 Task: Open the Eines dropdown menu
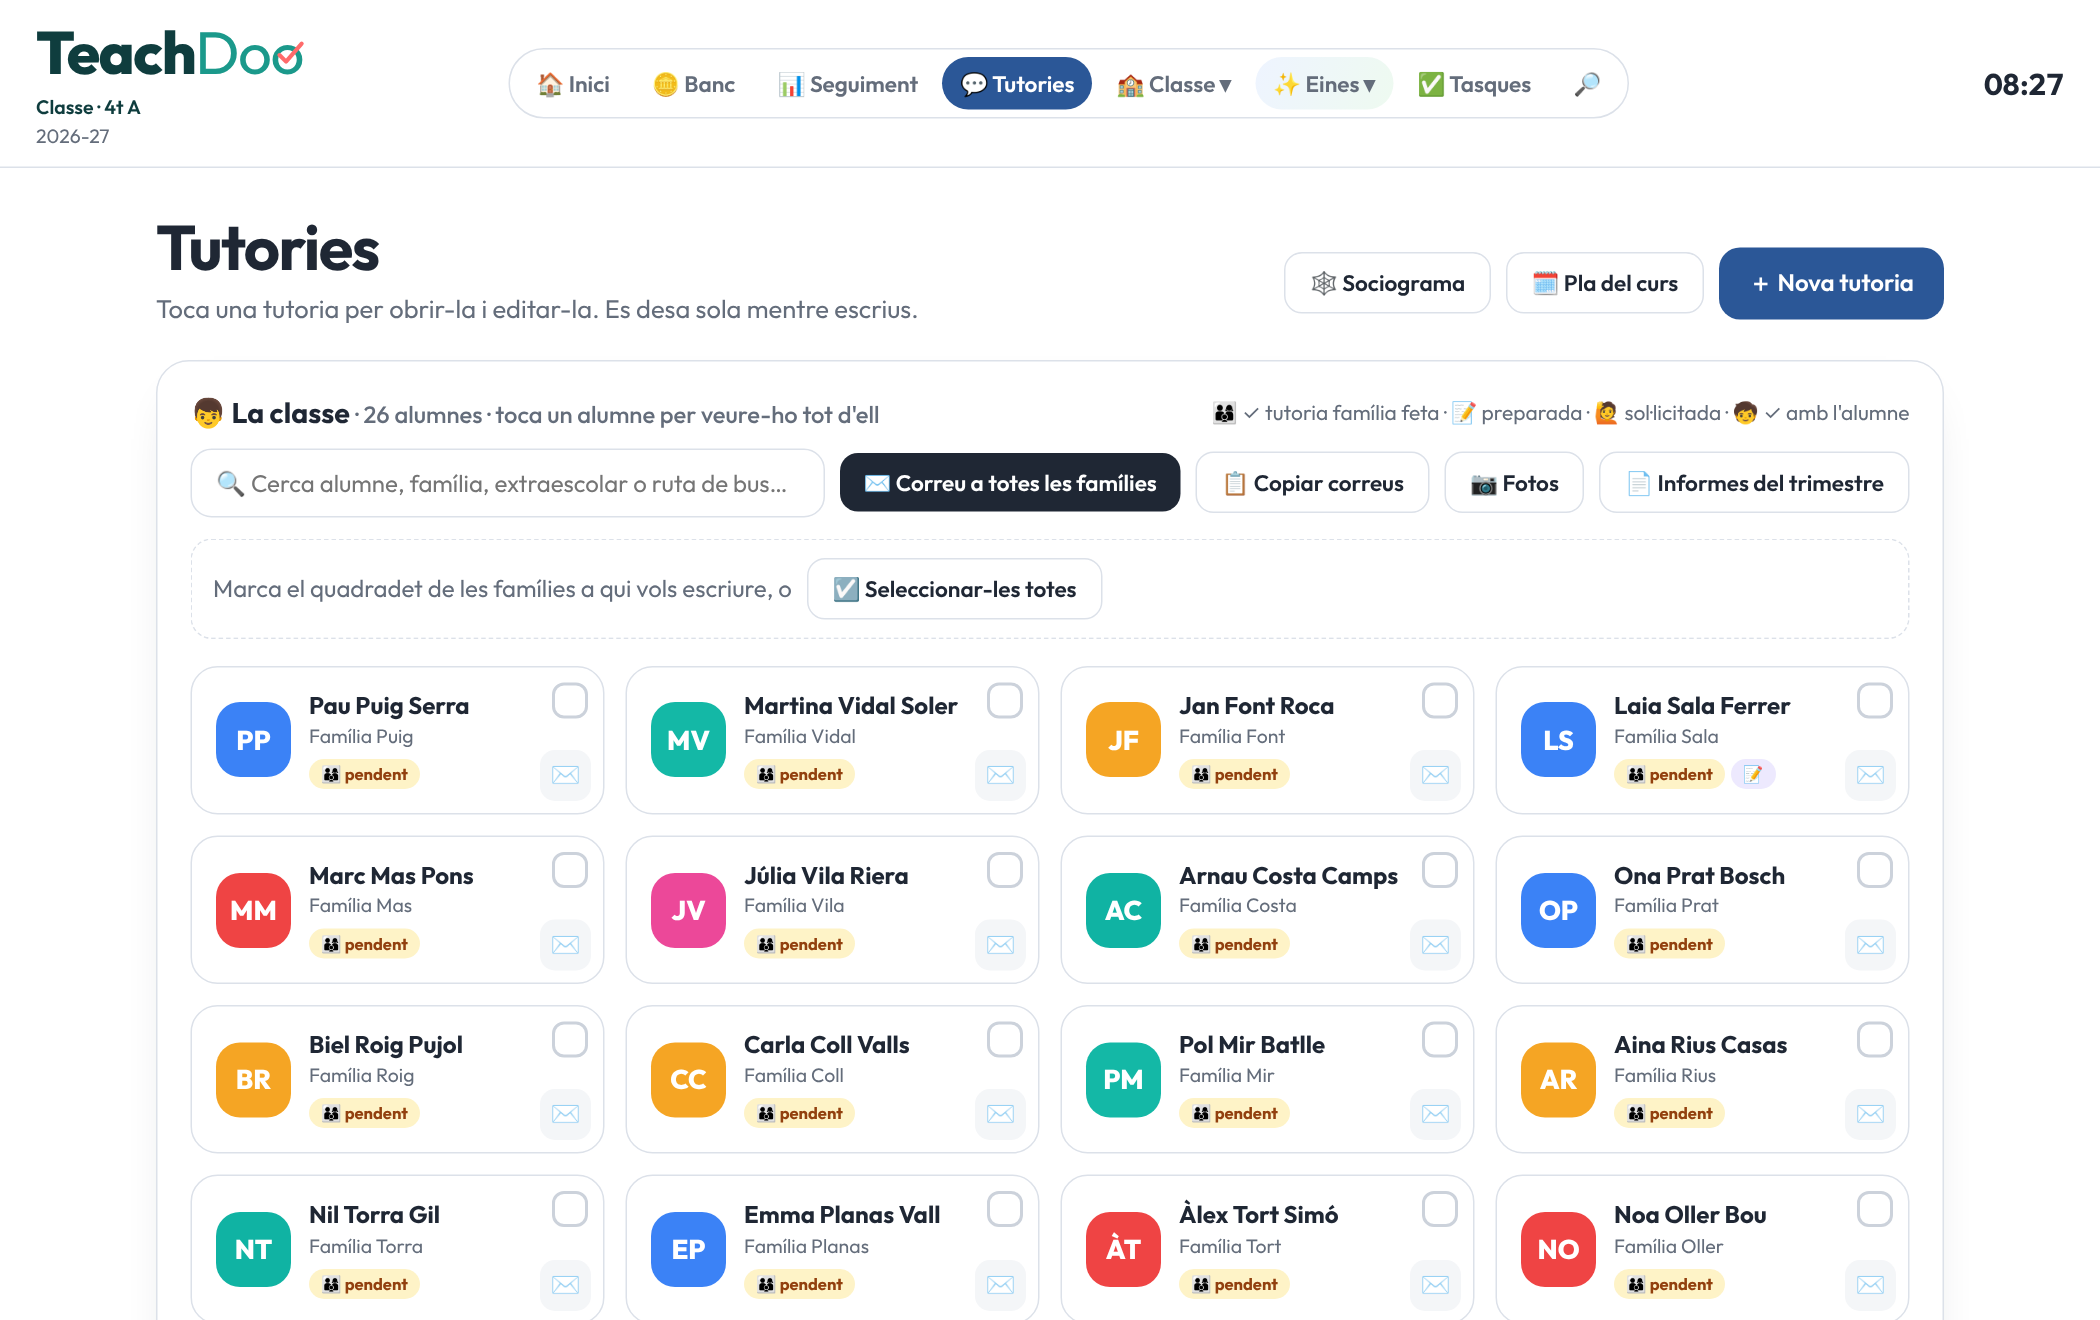(1325, 84)
